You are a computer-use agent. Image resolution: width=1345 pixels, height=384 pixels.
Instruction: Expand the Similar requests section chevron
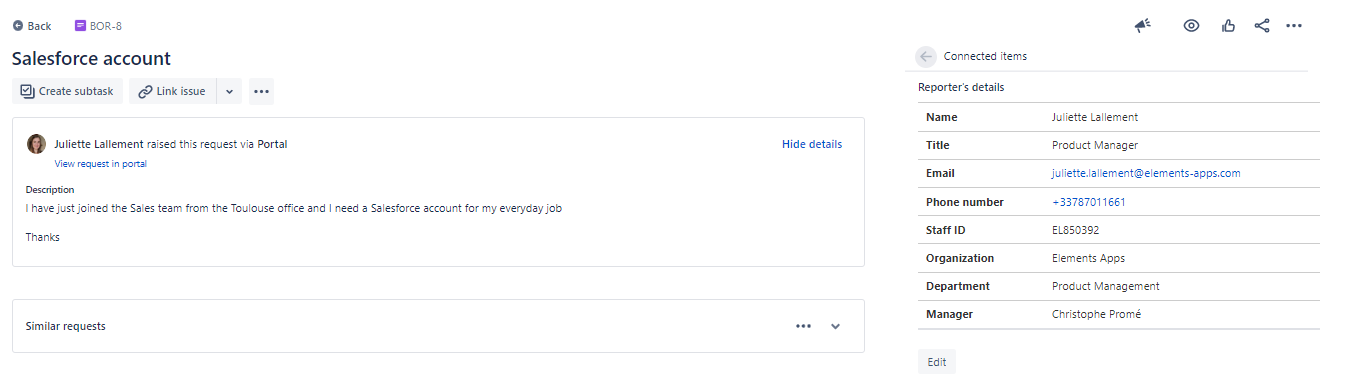pyautogui.click(x=836, y=326)
